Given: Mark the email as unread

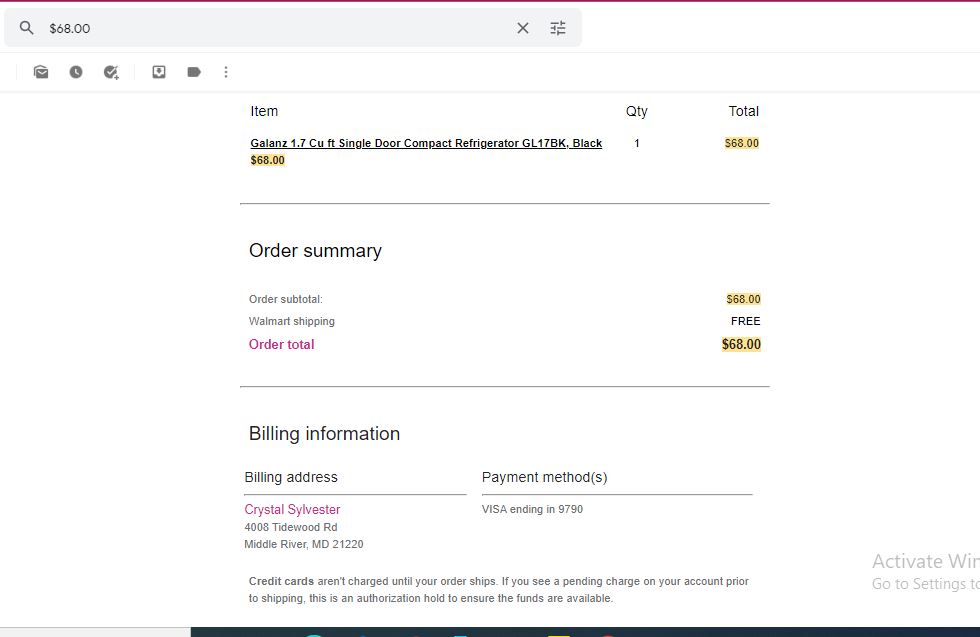Looking at the screenshot, I should pos(41,72).
